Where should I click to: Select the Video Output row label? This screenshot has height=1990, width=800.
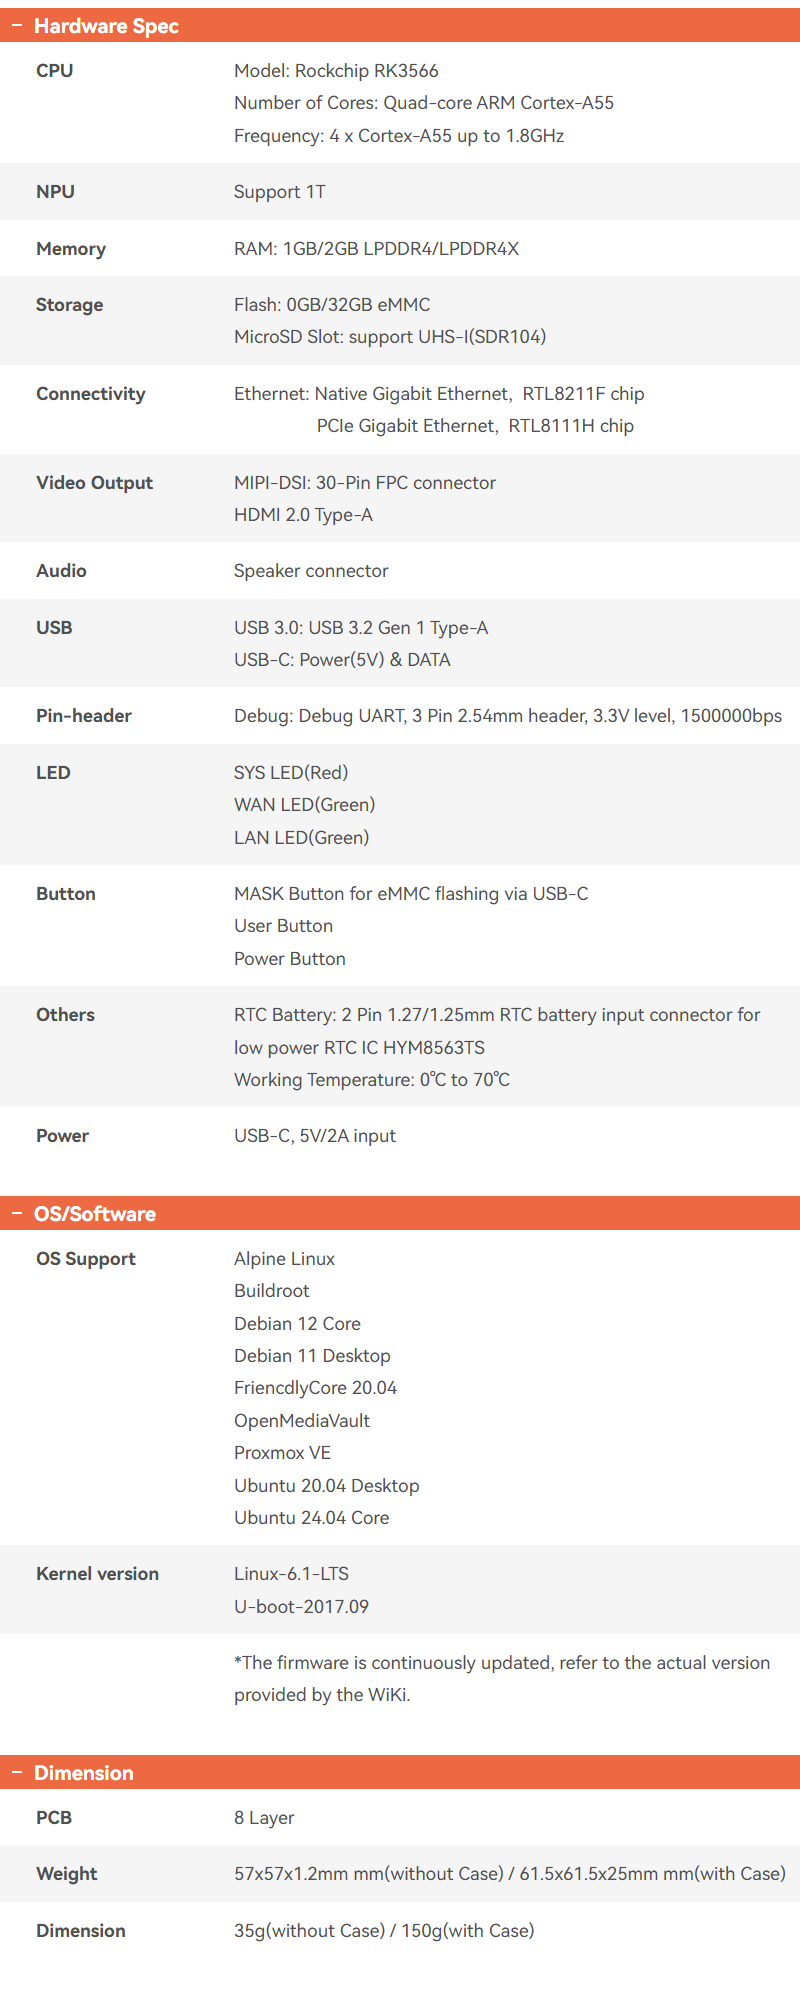point(95,483)
